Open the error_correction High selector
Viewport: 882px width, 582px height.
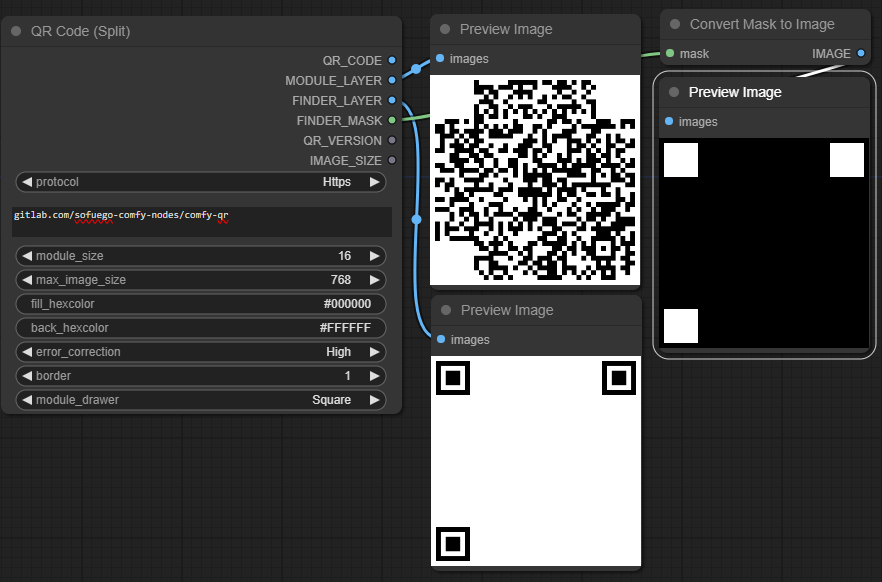(x=201, y=352)
